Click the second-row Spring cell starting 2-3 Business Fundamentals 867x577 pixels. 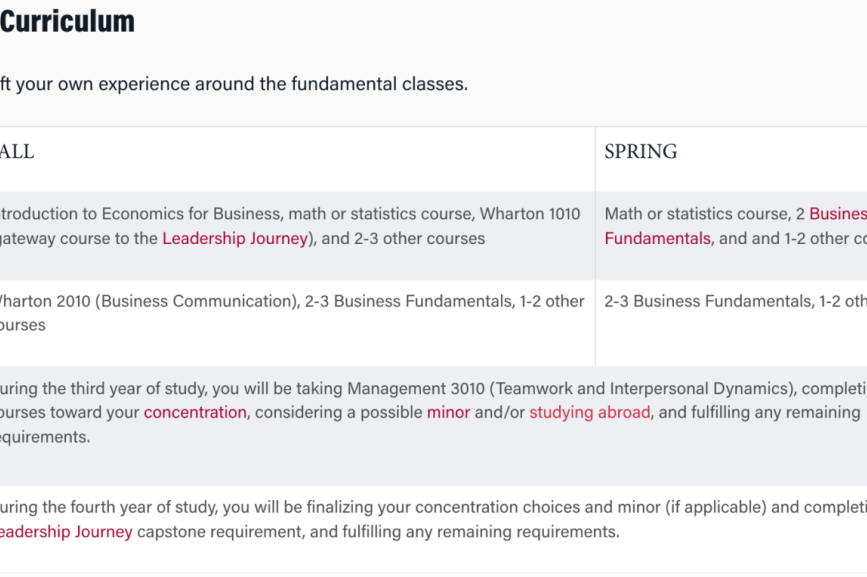(x=731, y=323)
